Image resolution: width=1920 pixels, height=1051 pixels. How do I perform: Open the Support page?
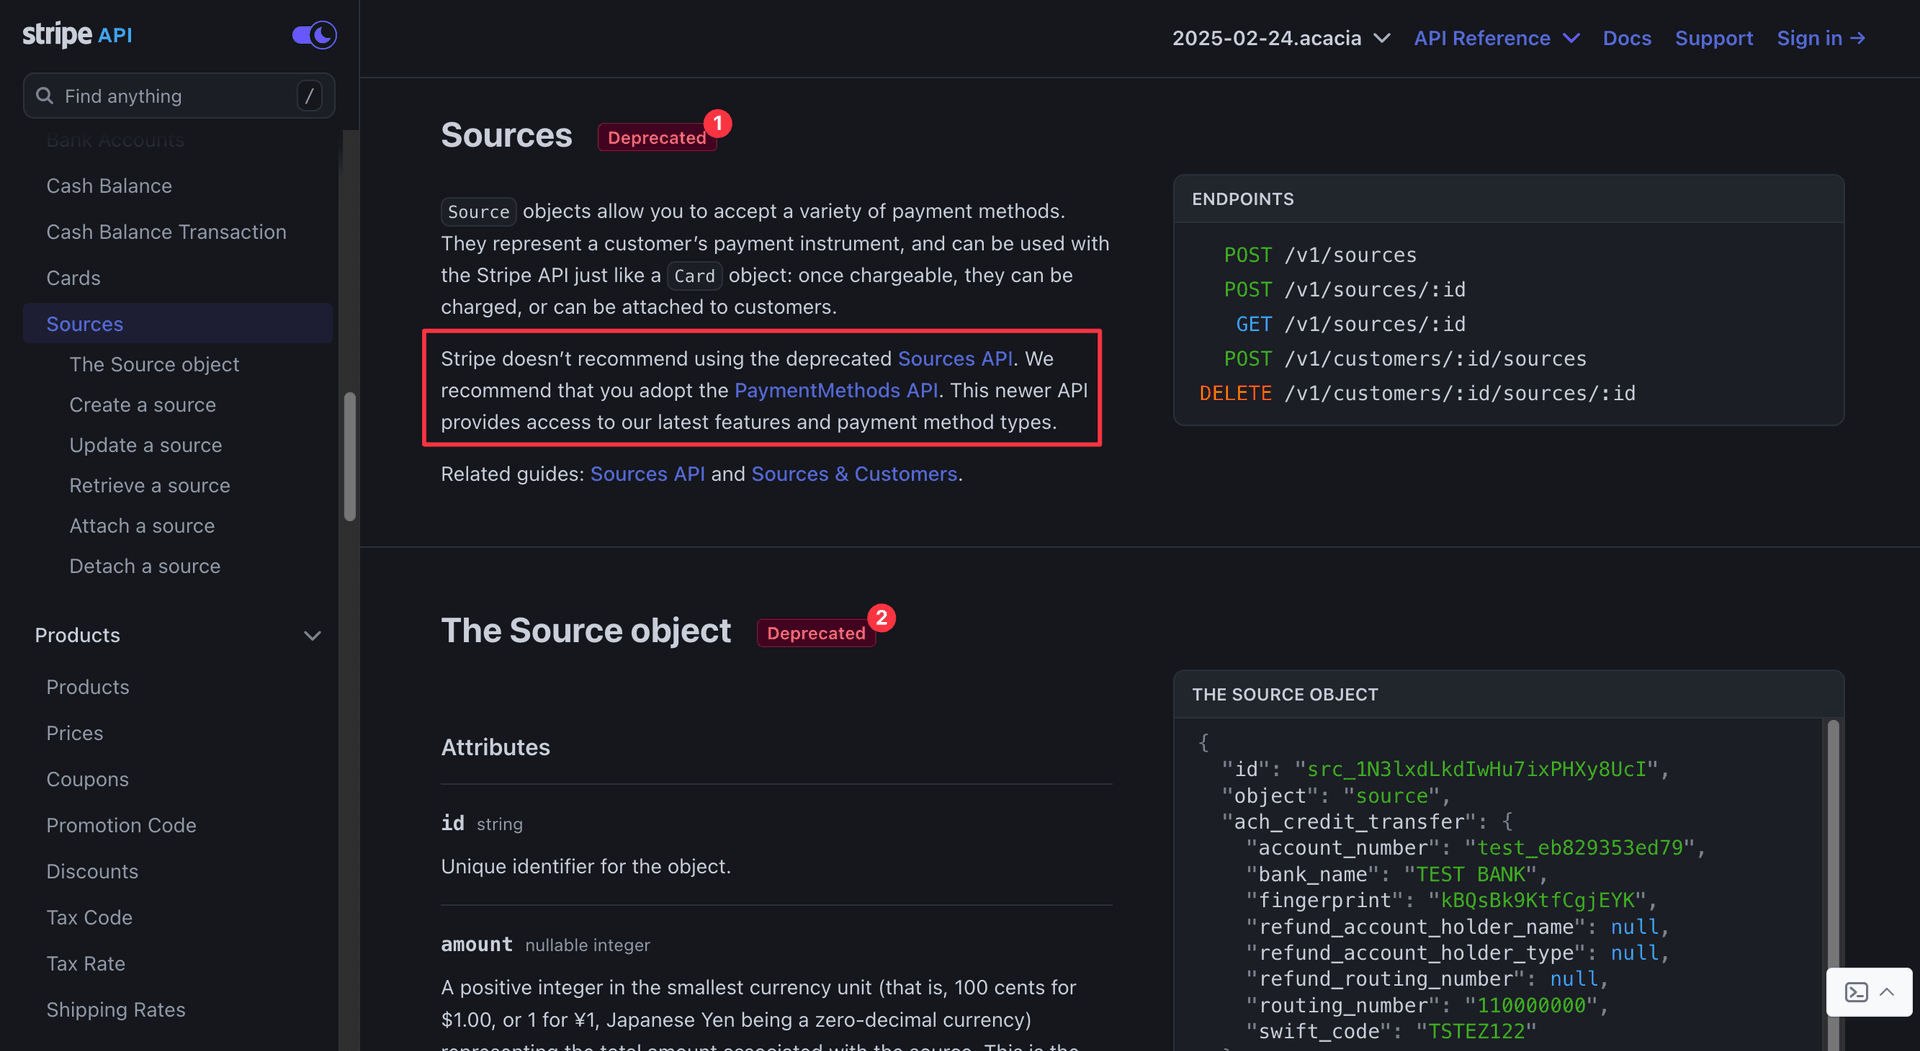pos(1714,38)
